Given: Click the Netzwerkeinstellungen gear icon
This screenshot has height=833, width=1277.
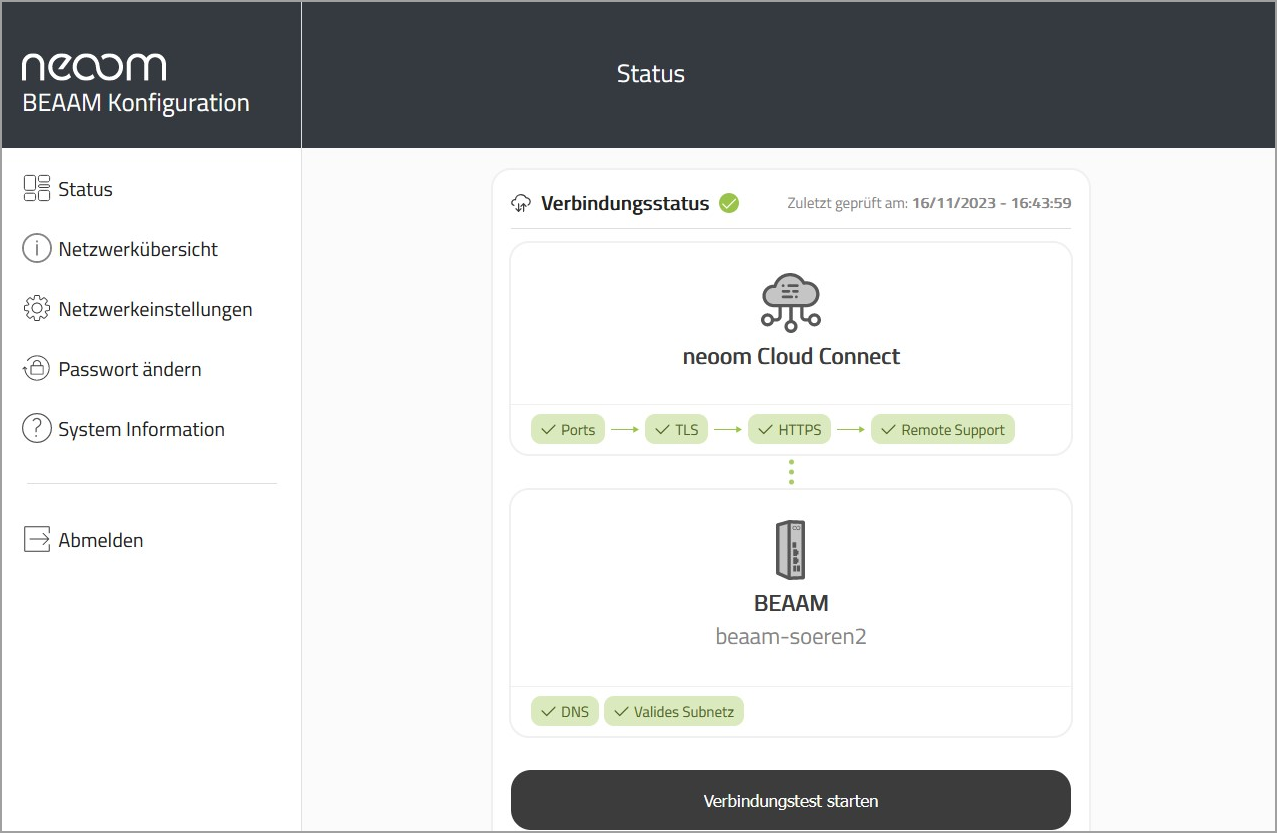Looking at the screenshot, I should (37, 309).
